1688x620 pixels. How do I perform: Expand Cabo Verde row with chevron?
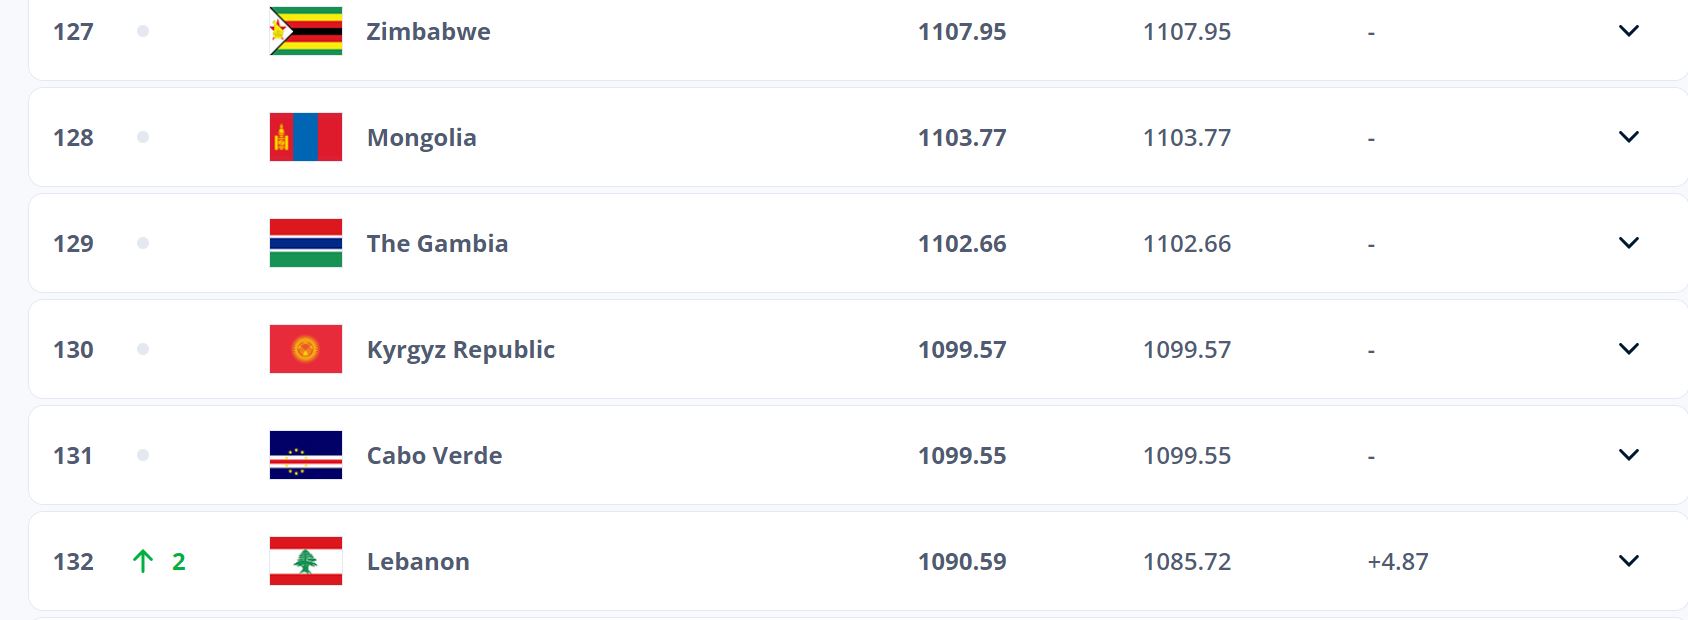(1628, 455)
